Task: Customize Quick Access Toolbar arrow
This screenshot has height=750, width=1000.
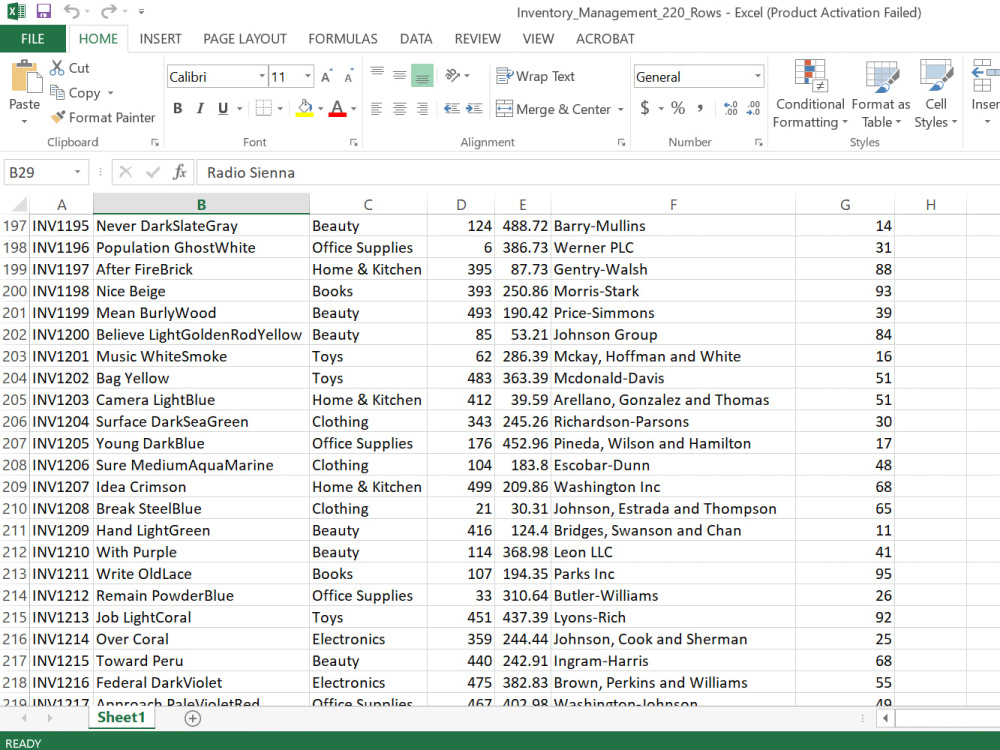Action: click(x=142, y=11)
